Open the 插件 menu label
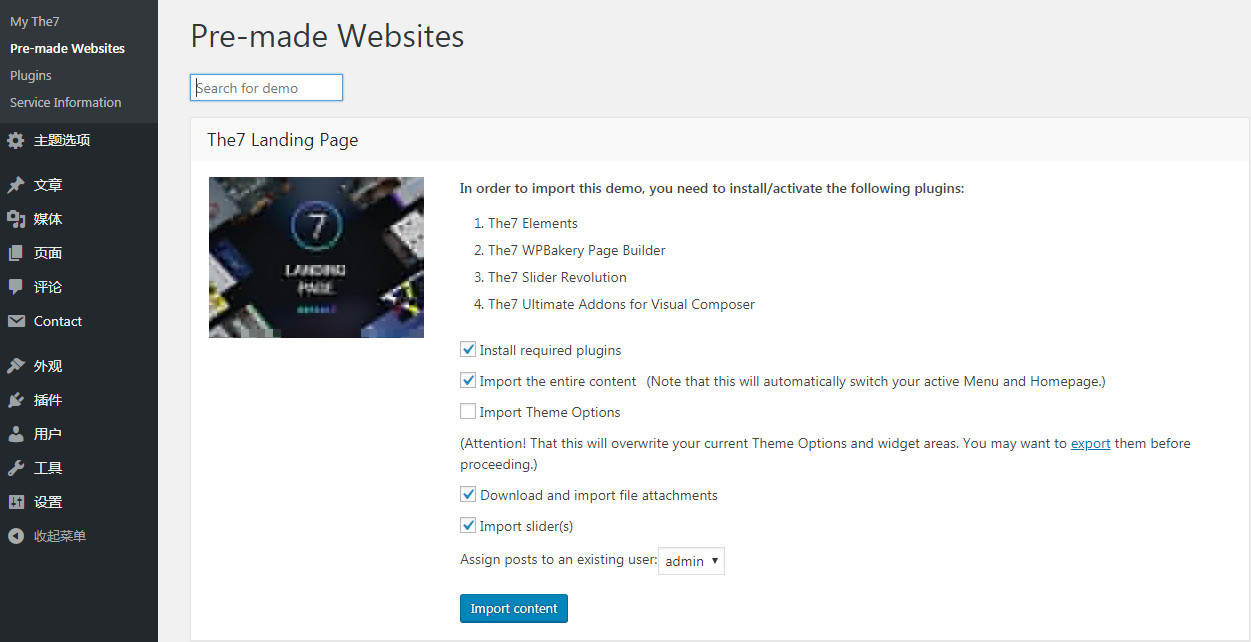Screen dimensions: 1251x642 click(48, 400)
